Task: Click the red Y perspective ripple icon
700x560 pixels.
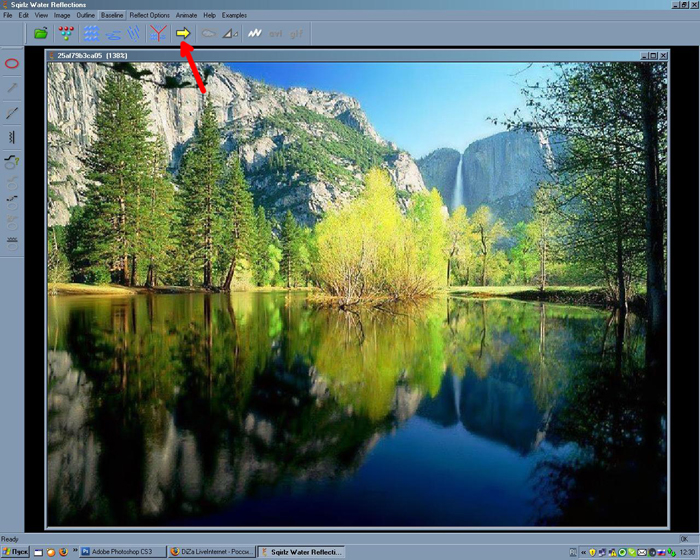Action: pyautogui.click(x=158, y=33)
